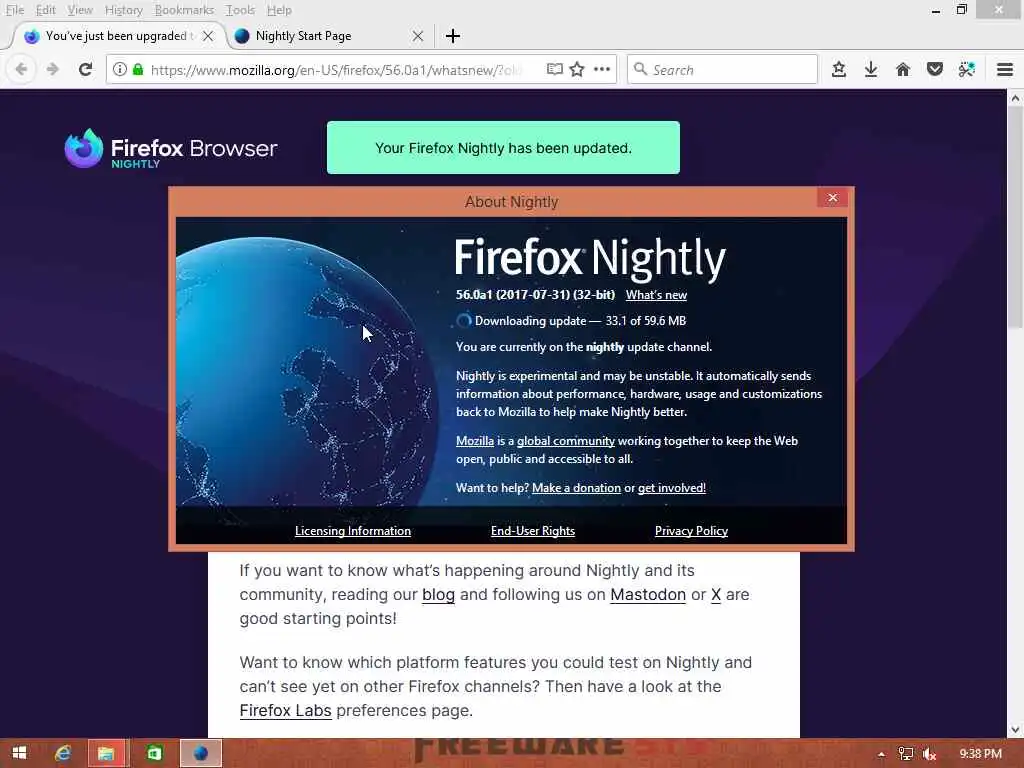
Task: Close the About Nightly dialog
Action: [x=832, y=198]
